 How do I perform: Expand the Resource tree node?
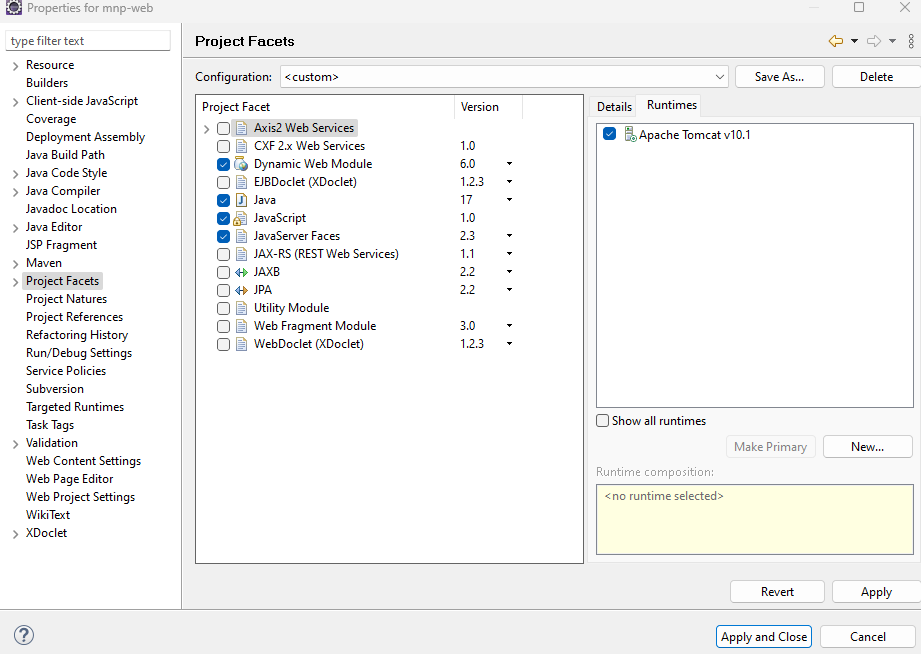tap(15, 66)
